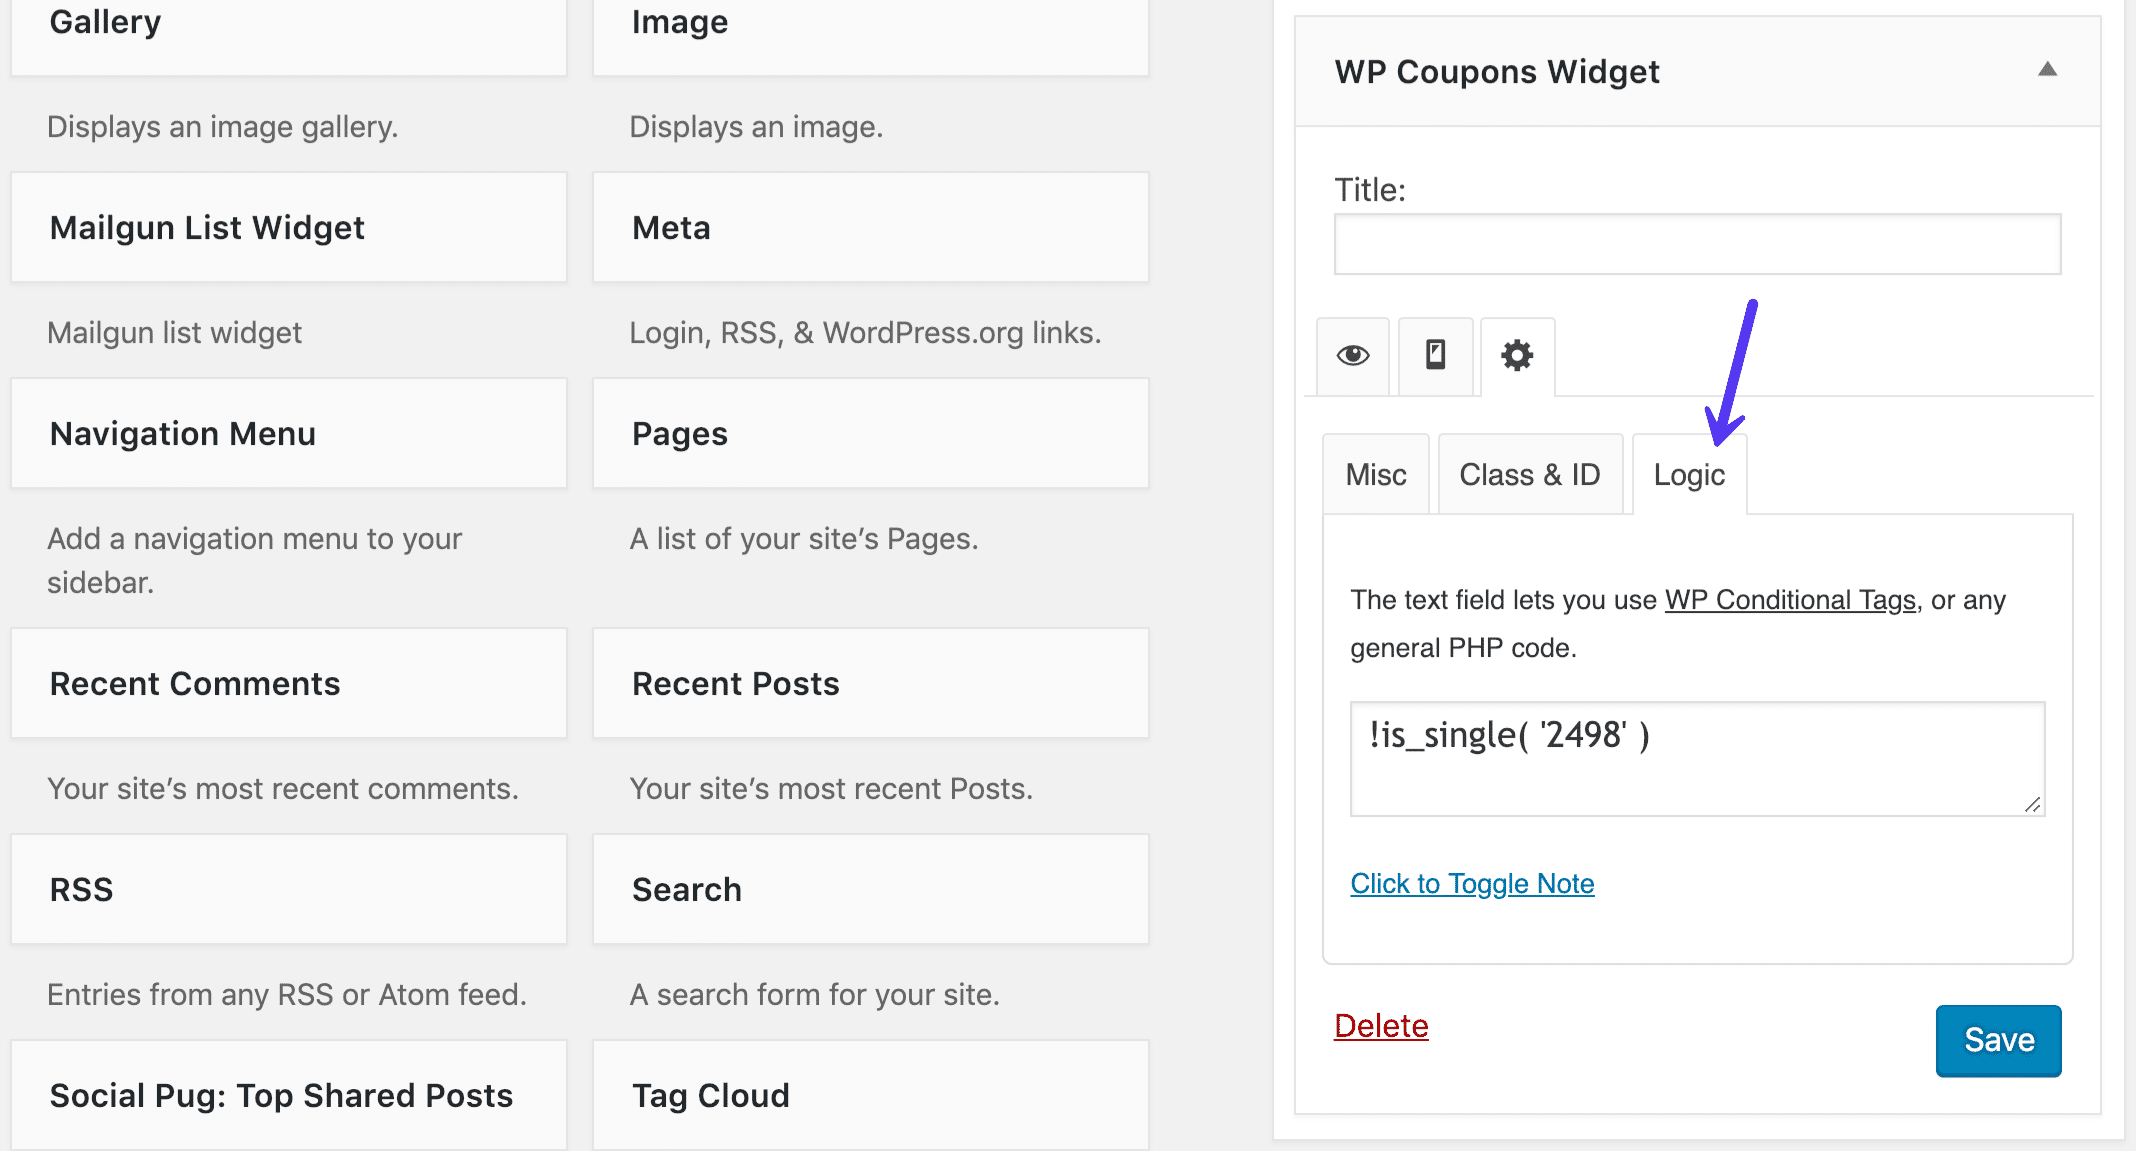Switch to the Misc tab
The height and width of the screenshot is (1151, 2136).
coord(1373,473)
